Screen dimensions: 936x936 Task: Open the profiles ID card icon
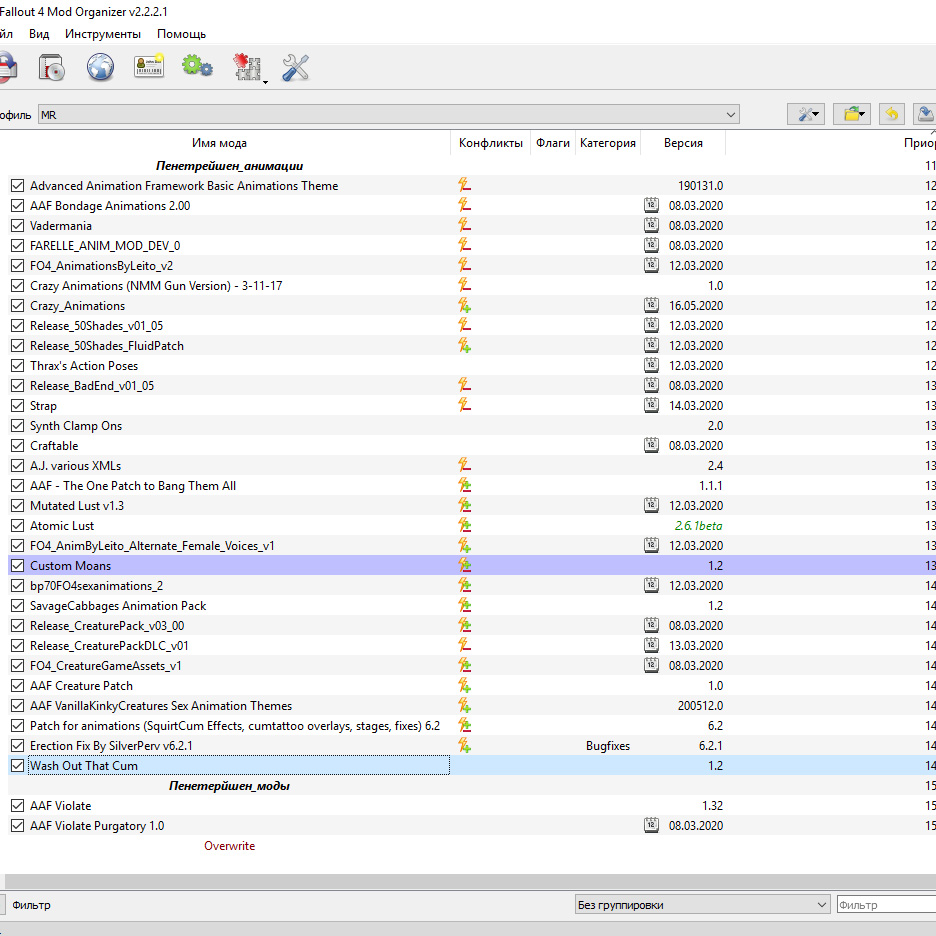click(x=149, y=67)
